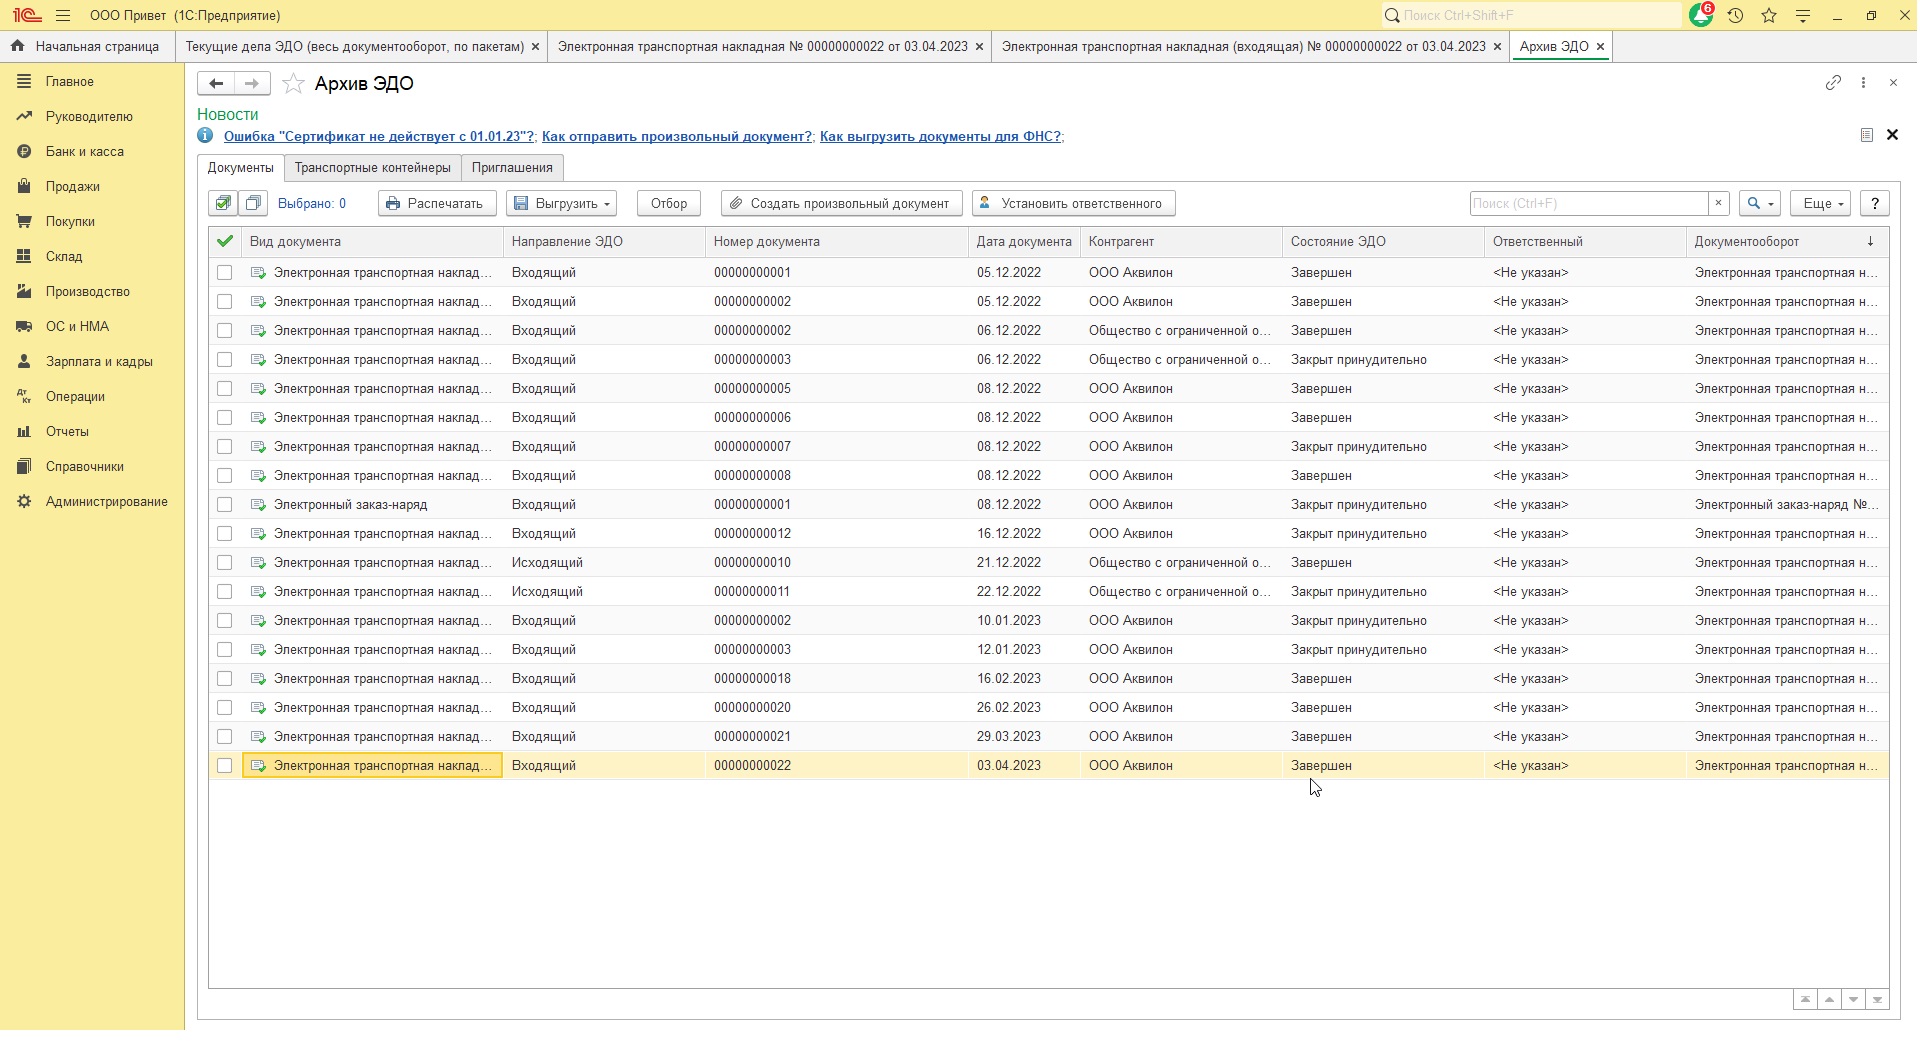Check row with number 00000000007
1920x1063 pixels.
224,446
